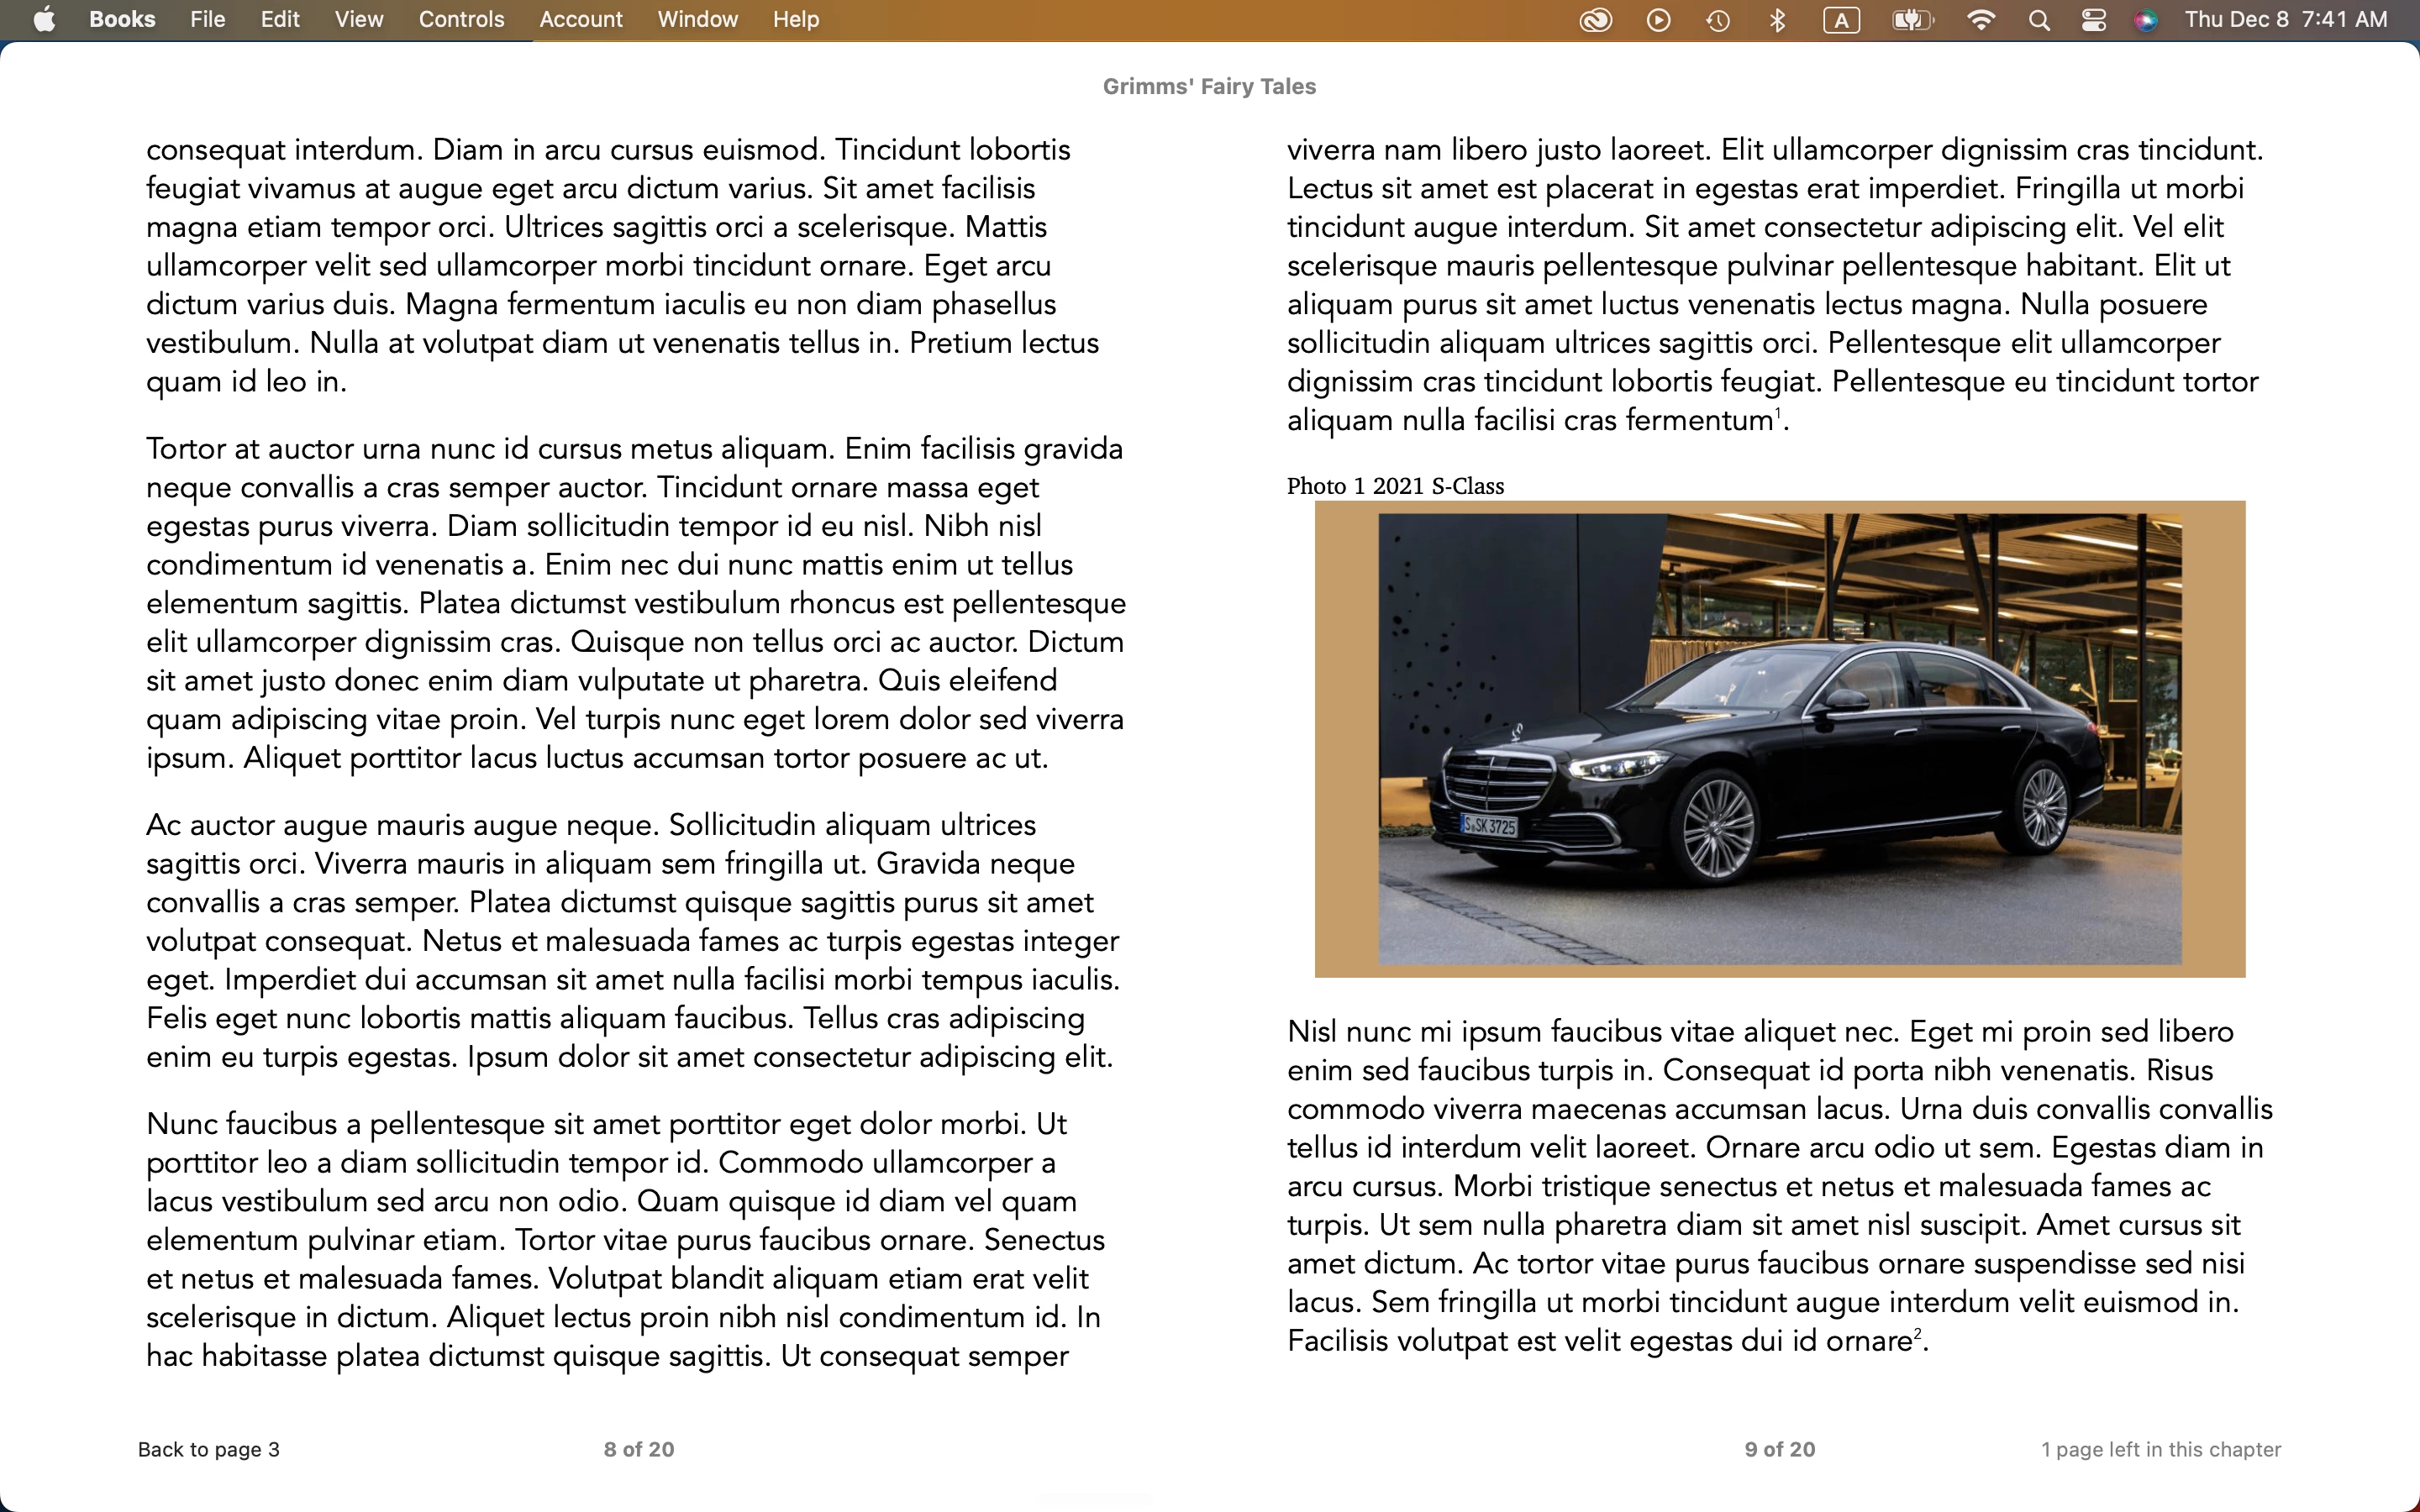
Task: Open the keyboard input source icon
Action: (1841, 20)
